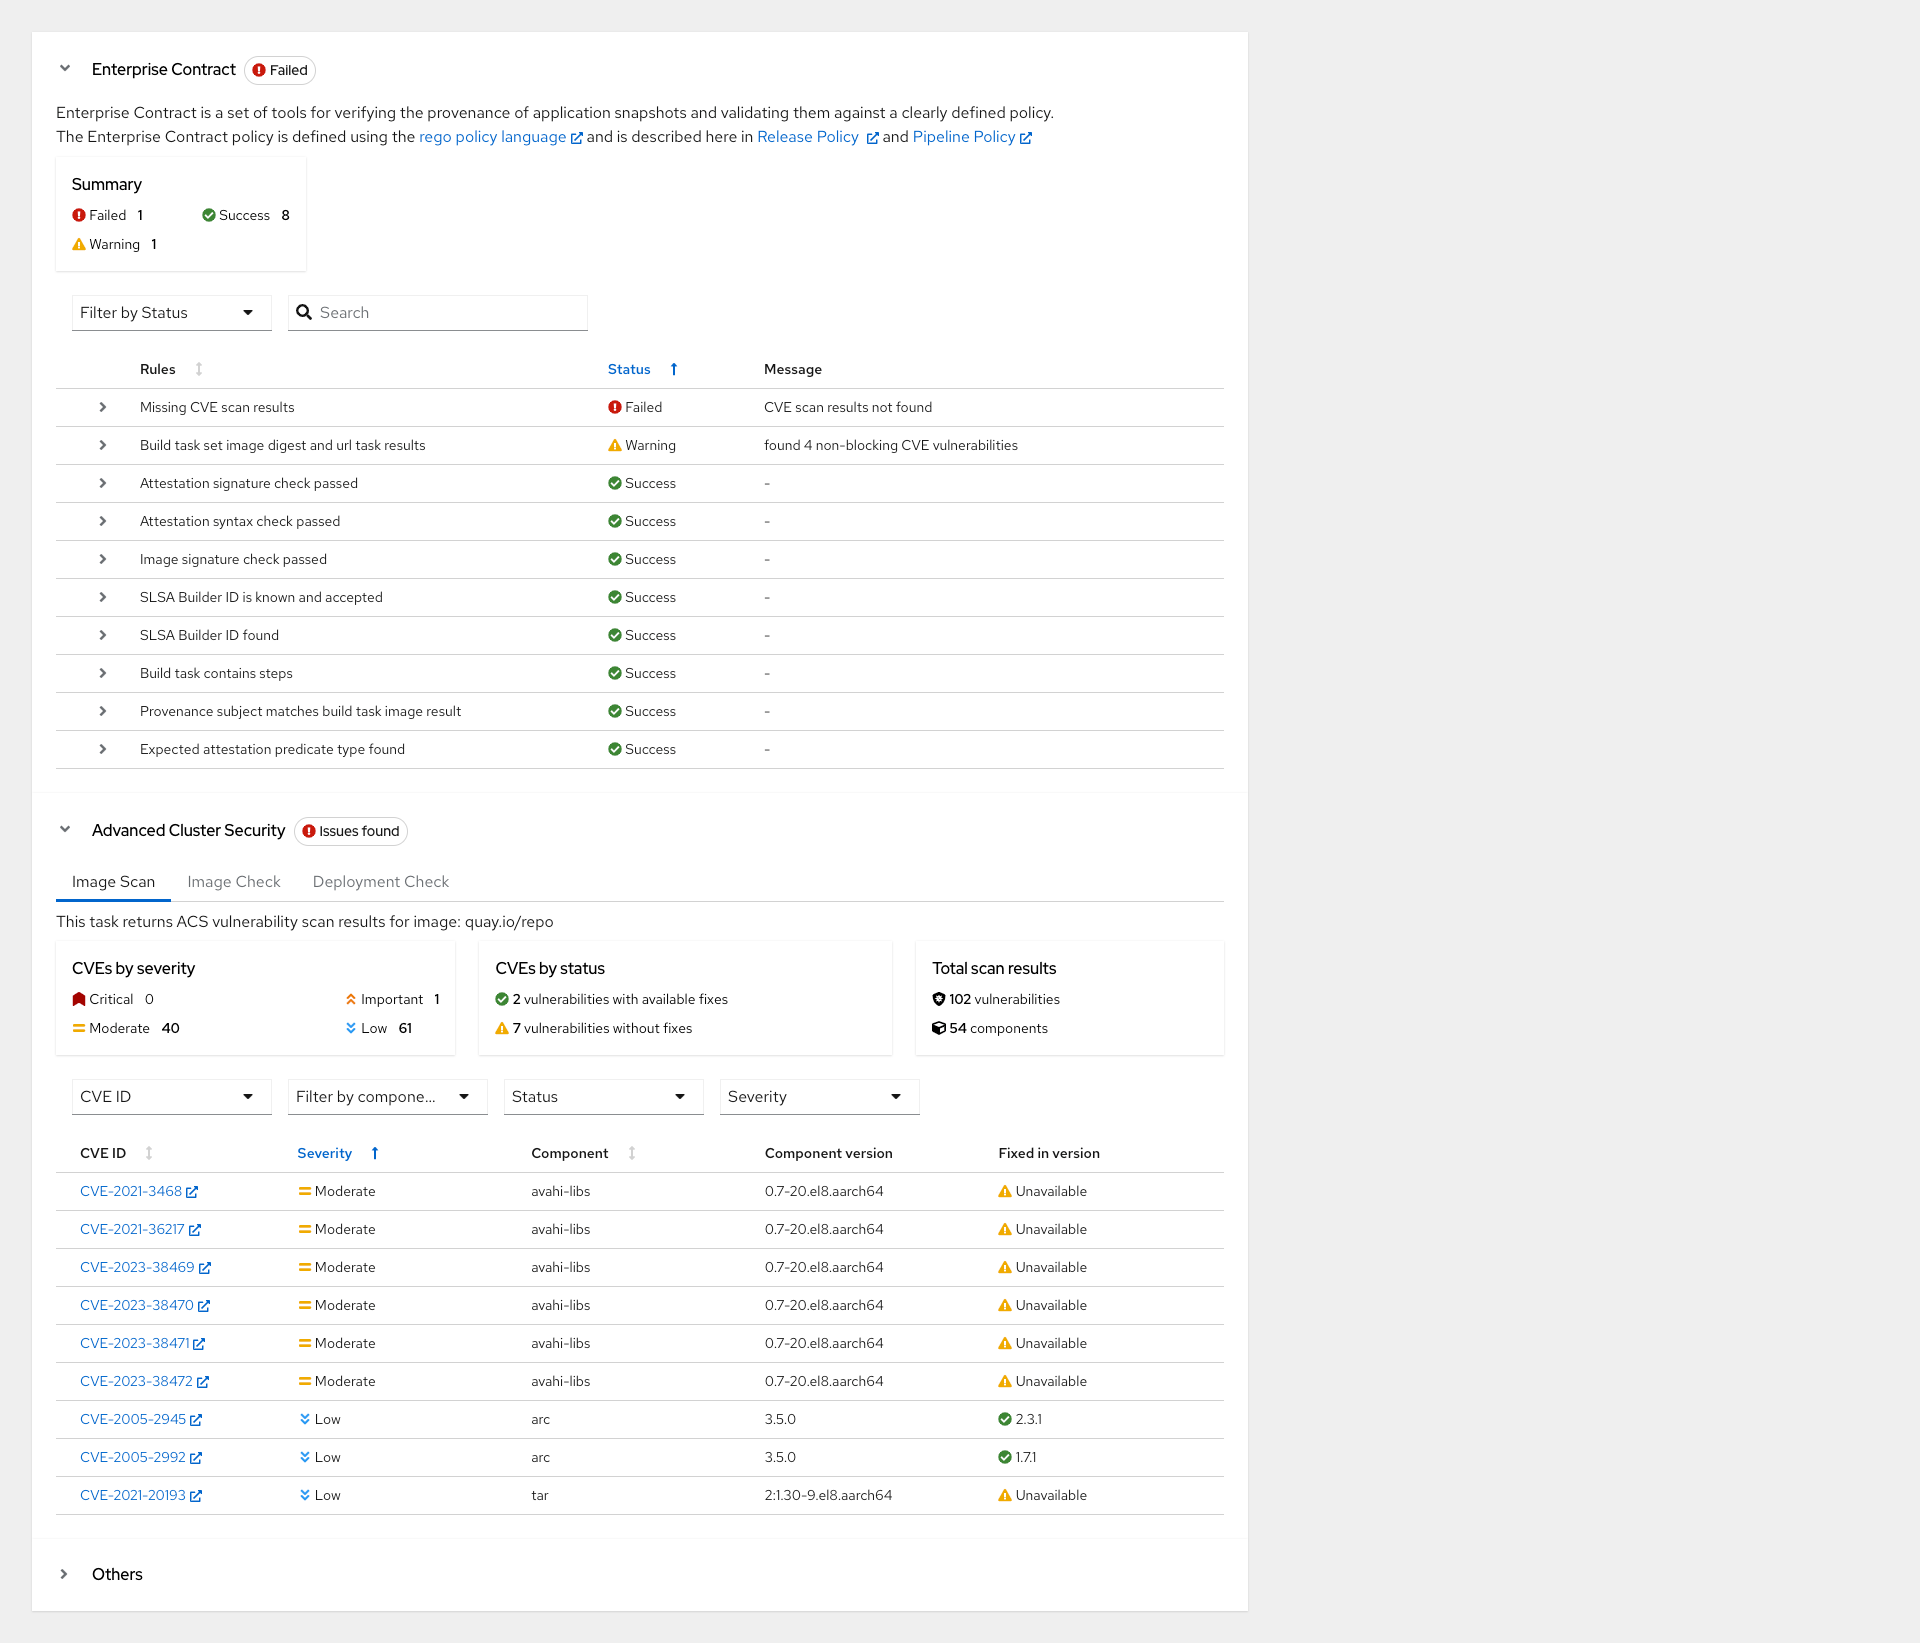Expand Expected attestation predicate type found row
The image size is (1920, 1644).
point(103,749)
